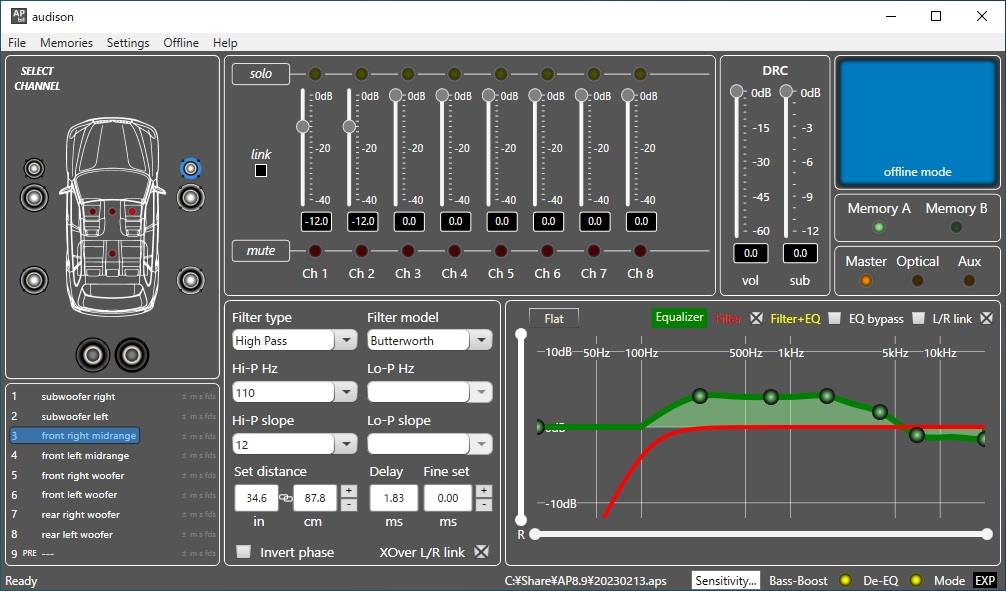Open the File menu
This screenshot has width=1006, height=591.
pyautogui.click(x=17, y=42)
